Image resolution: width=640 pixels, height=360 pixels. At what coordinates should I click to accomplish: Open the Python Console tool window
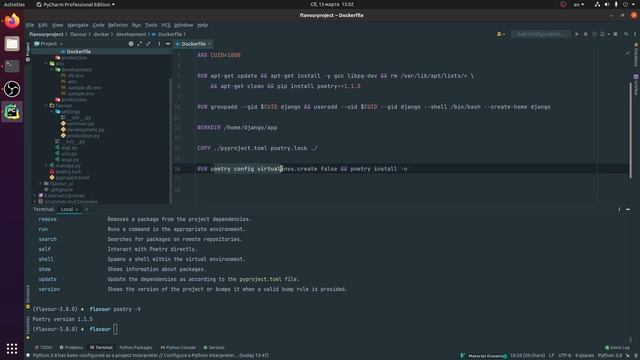coord(178,348)
